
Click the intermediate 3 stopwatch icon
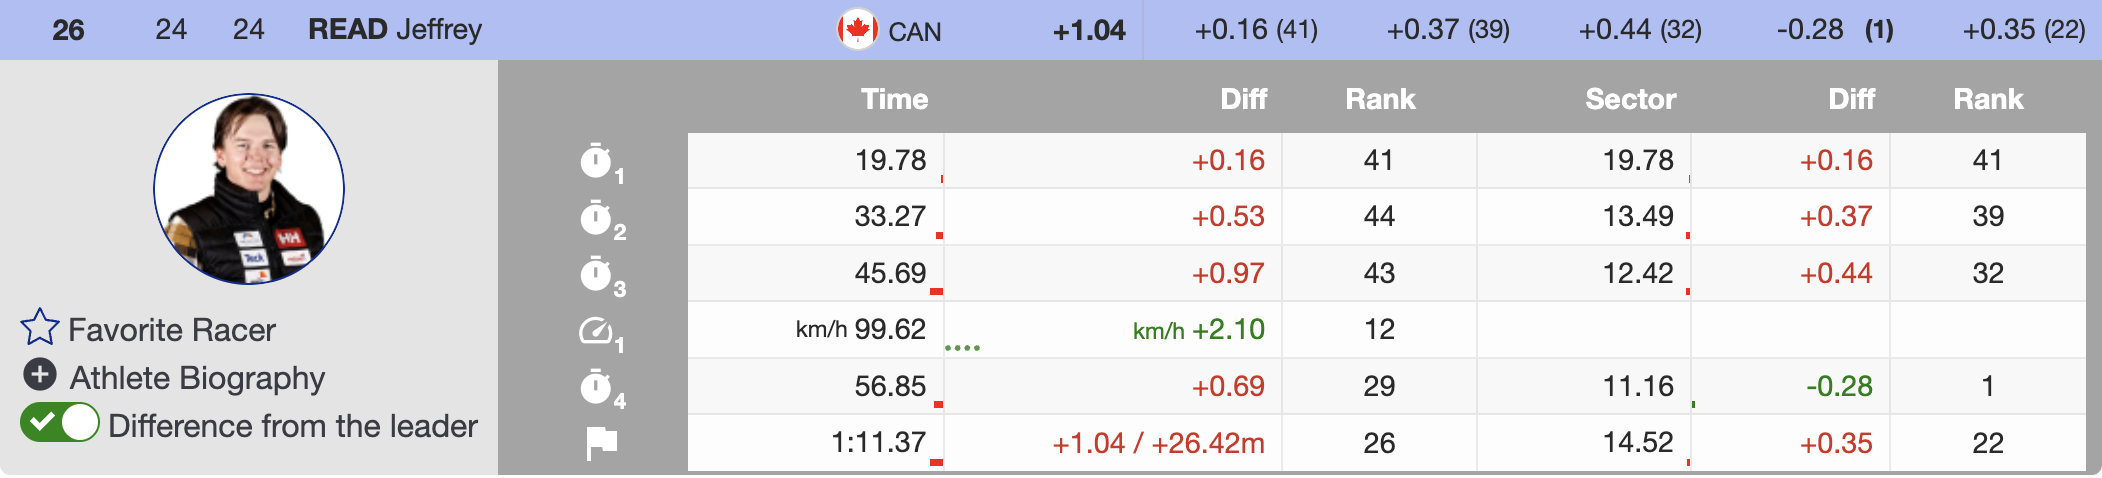coord(597,274)
